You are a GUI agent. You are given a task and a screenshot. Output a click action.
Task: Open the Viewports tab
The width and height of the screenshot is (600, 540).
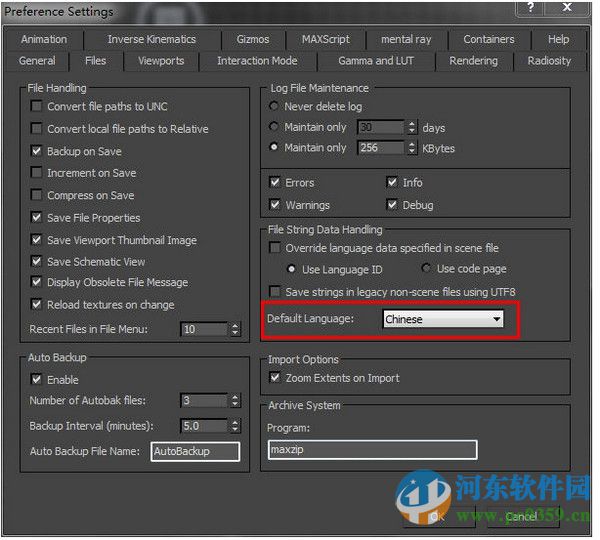click(x=161, y=61)
